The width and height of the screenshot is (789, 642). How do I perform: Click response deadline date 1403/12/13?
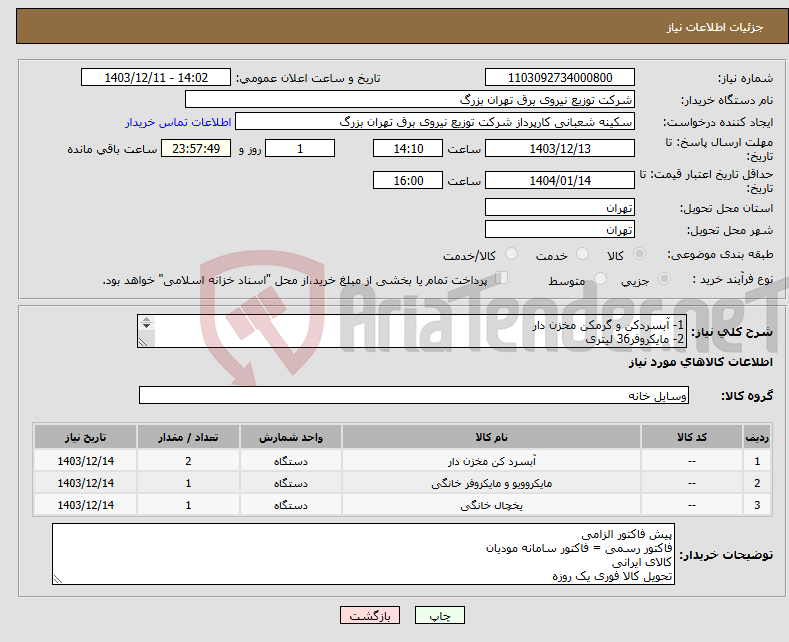tap(560, 148)
